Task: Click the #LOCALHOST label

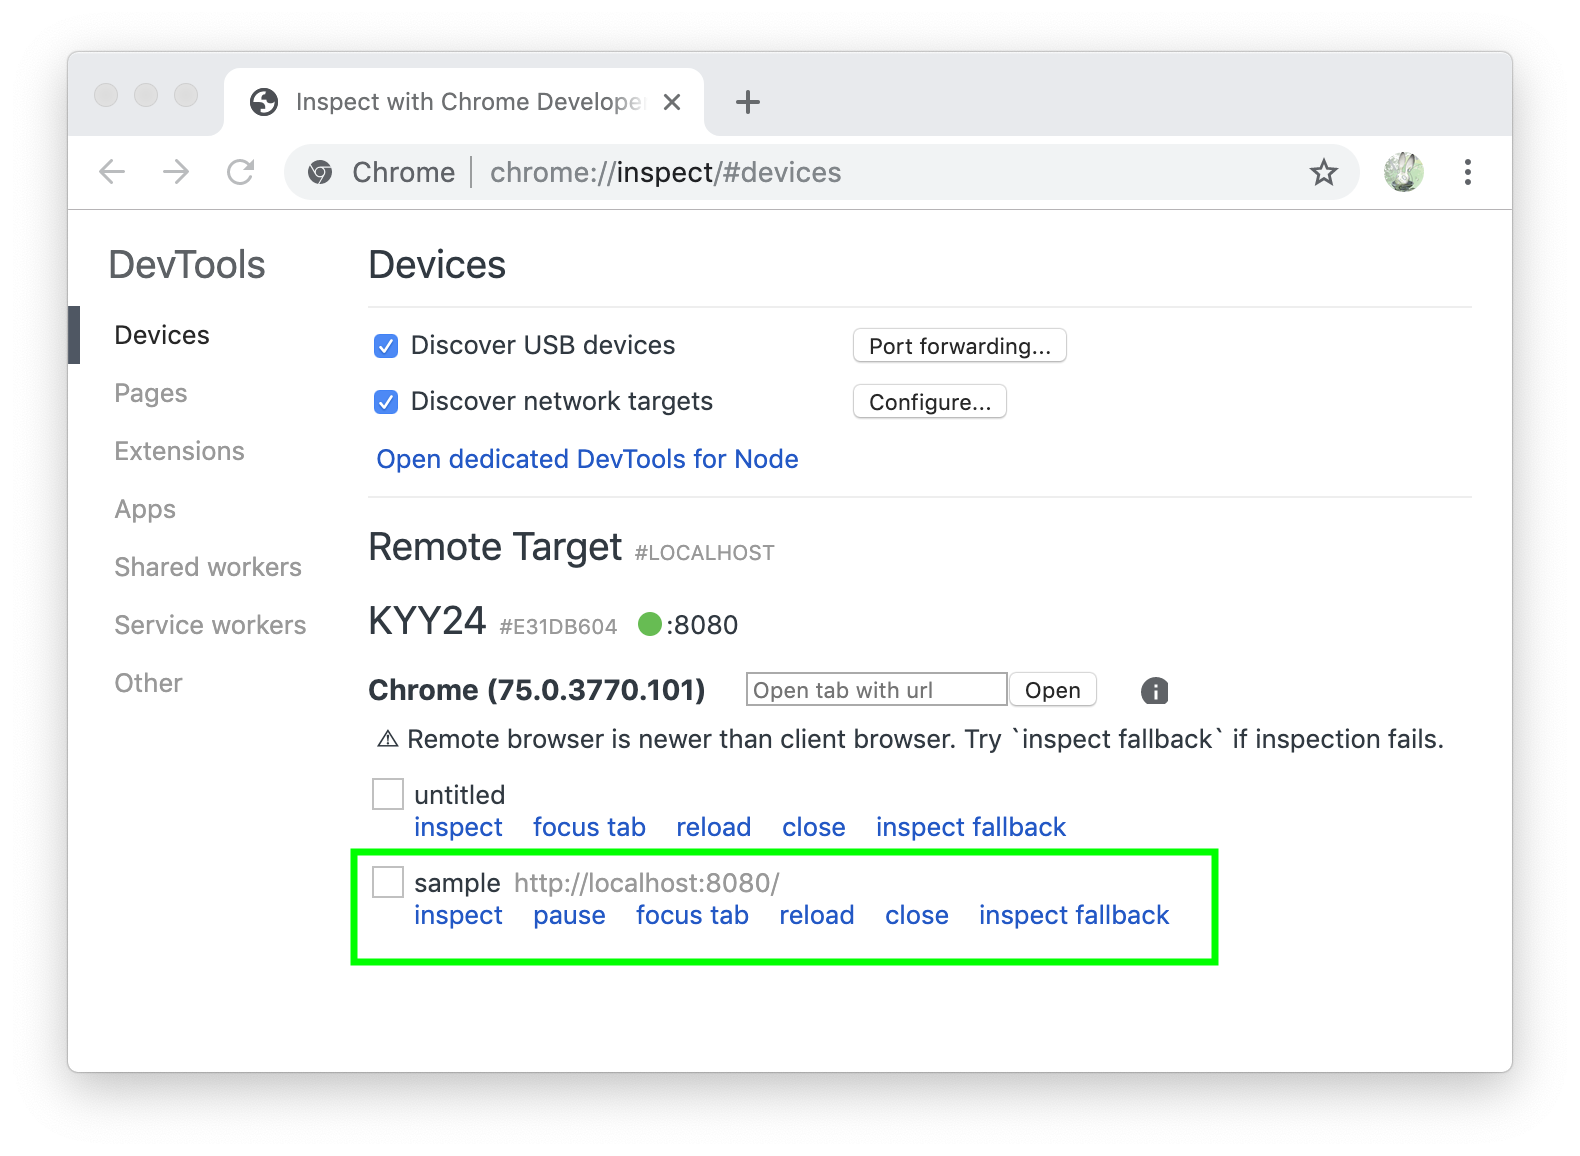Action: 705,553
